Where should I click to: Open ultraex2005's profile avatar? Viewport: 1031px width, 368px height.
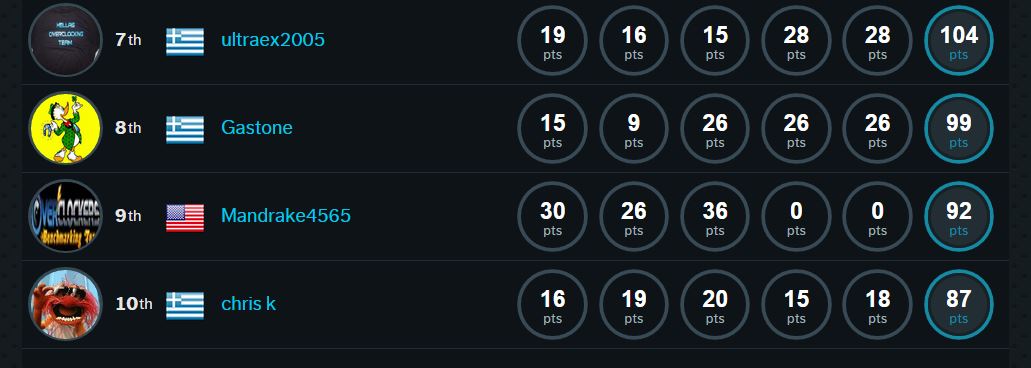[65, 40]
